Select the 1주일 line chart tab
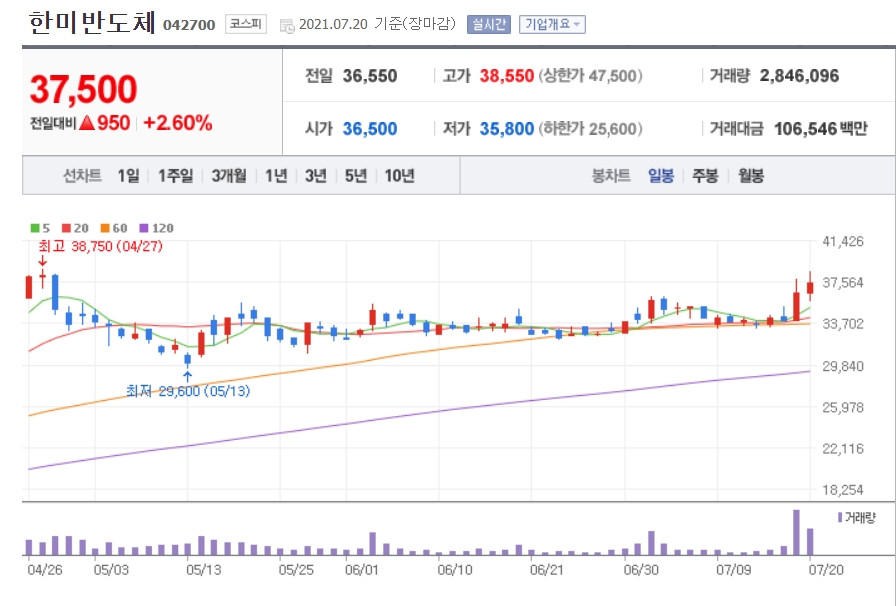Image resolution: width=896 pixels, height=606 pixels. pyautogui.click(x=175, y=176)
